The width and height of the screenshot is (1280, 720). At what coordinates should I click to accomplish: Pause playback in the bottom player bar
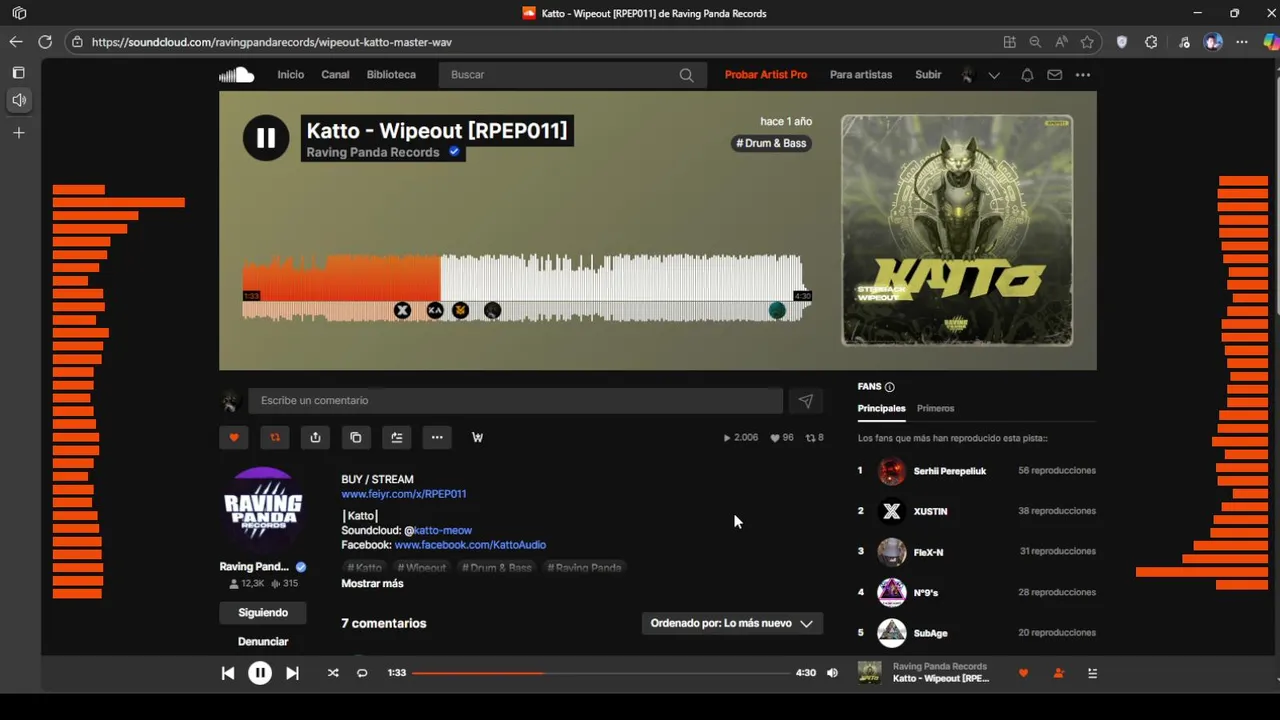(x=260, y=673)
